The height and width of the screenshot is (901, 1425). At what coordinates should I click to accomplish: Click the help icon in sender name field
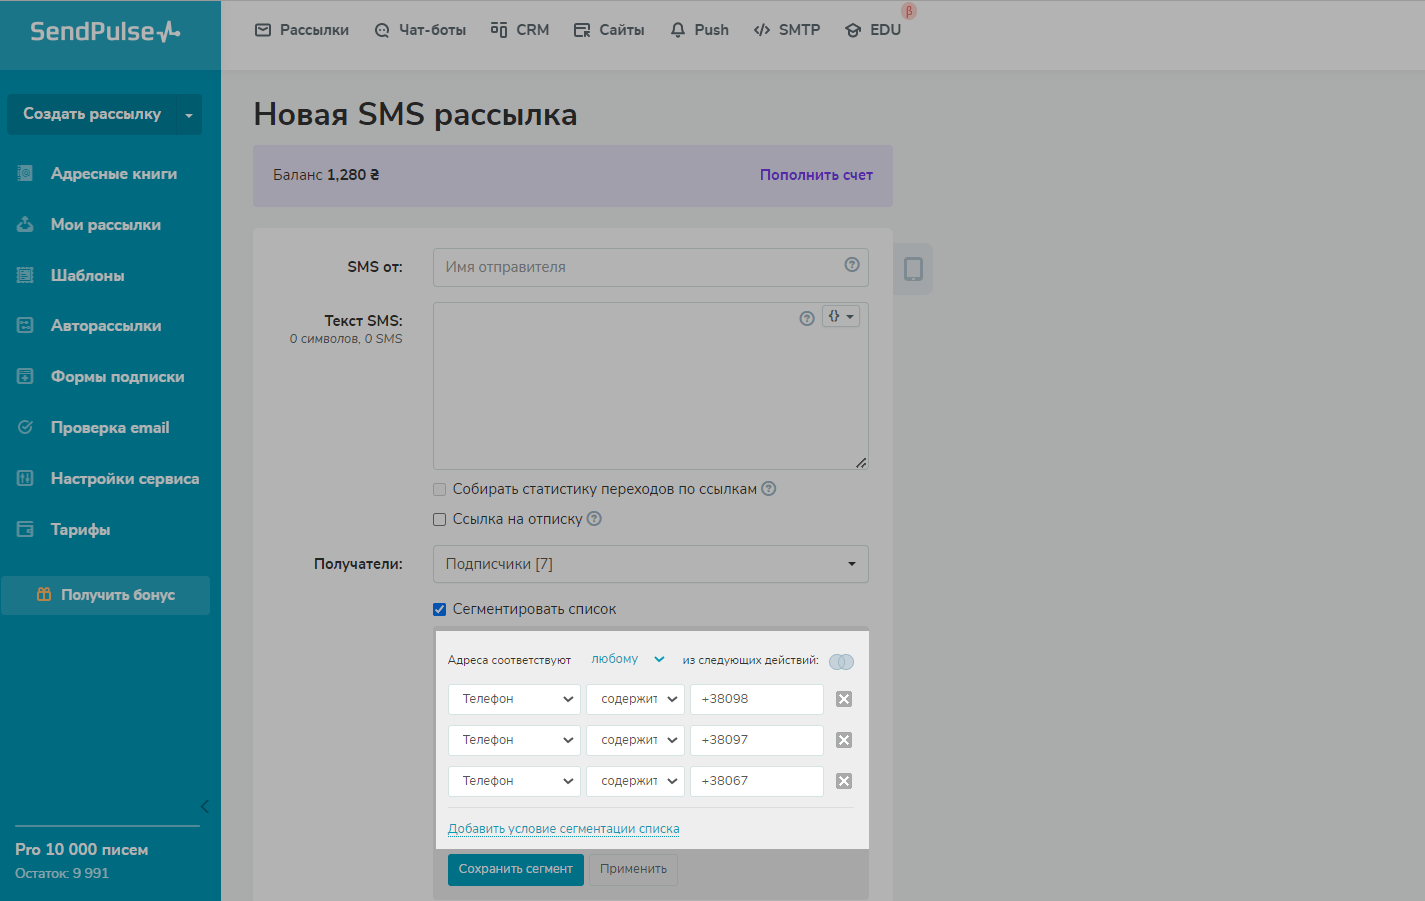851,265
